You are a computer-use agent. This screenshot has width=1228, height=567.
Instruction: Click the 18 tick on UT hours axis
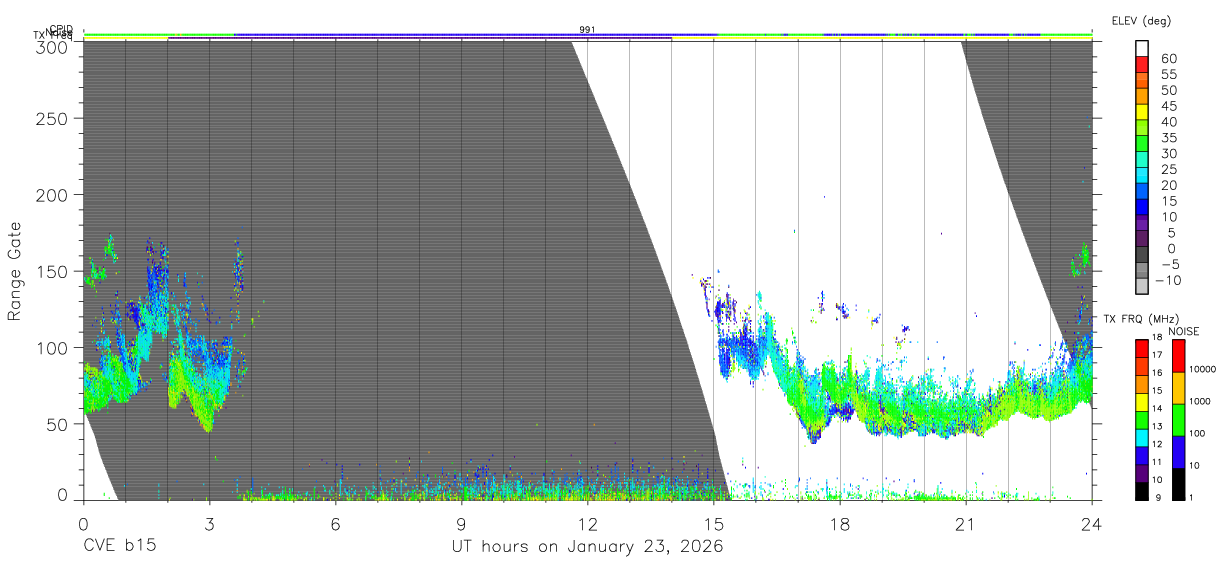[x=839, y=523]
